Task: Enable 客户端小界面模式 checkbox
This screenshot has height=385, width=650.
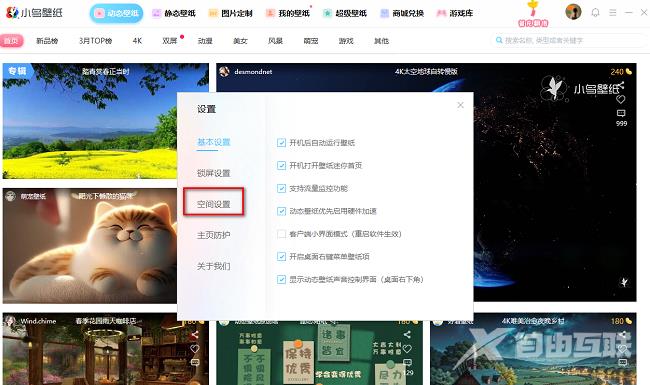Action: point(281,234)
